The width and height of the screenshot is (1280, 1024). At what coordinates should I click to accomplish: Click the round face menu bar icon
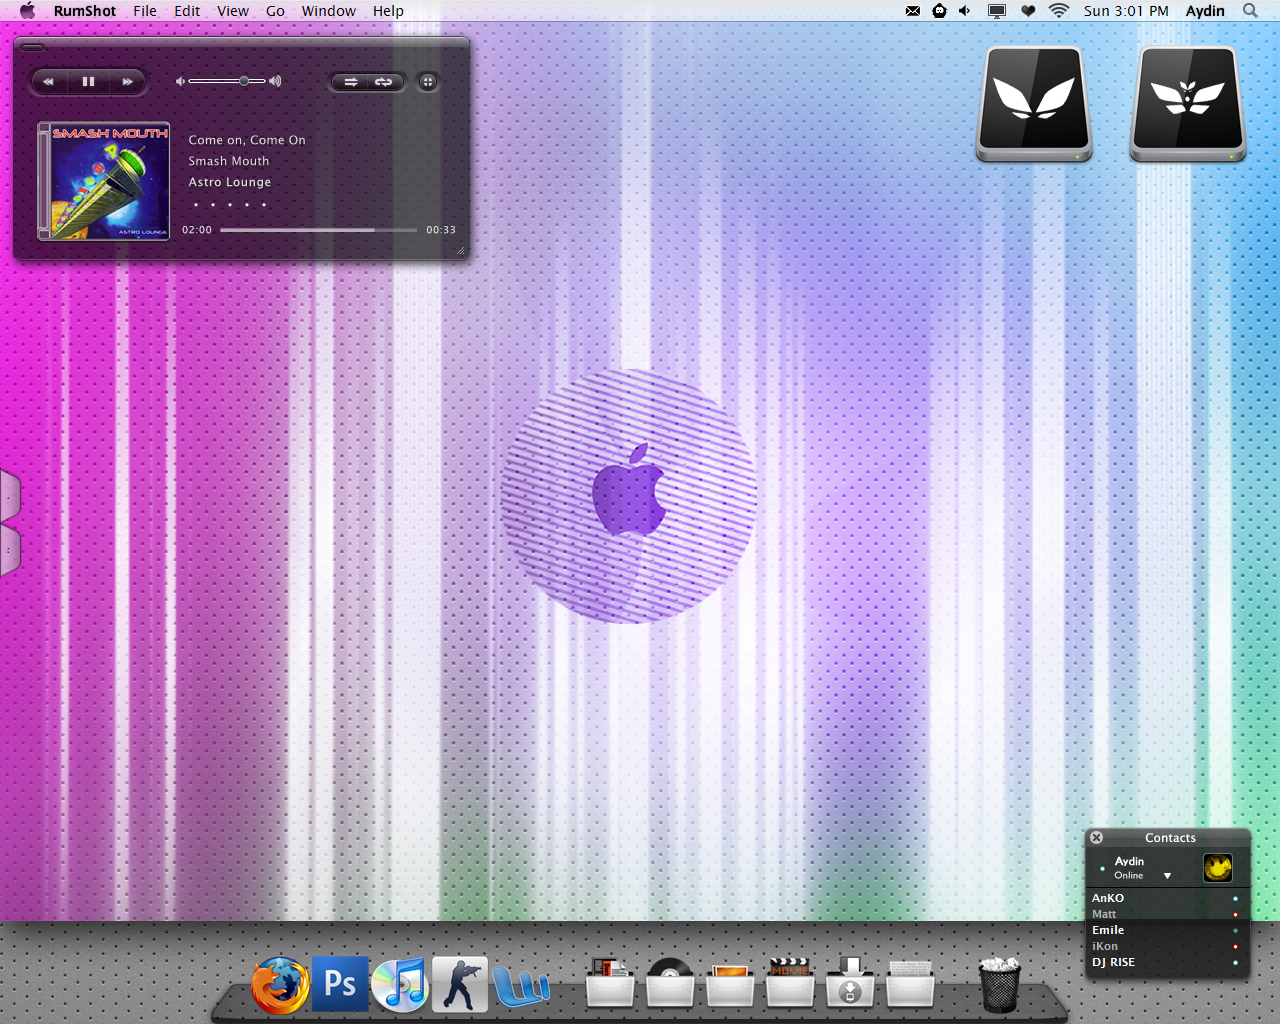click(939, 11)
